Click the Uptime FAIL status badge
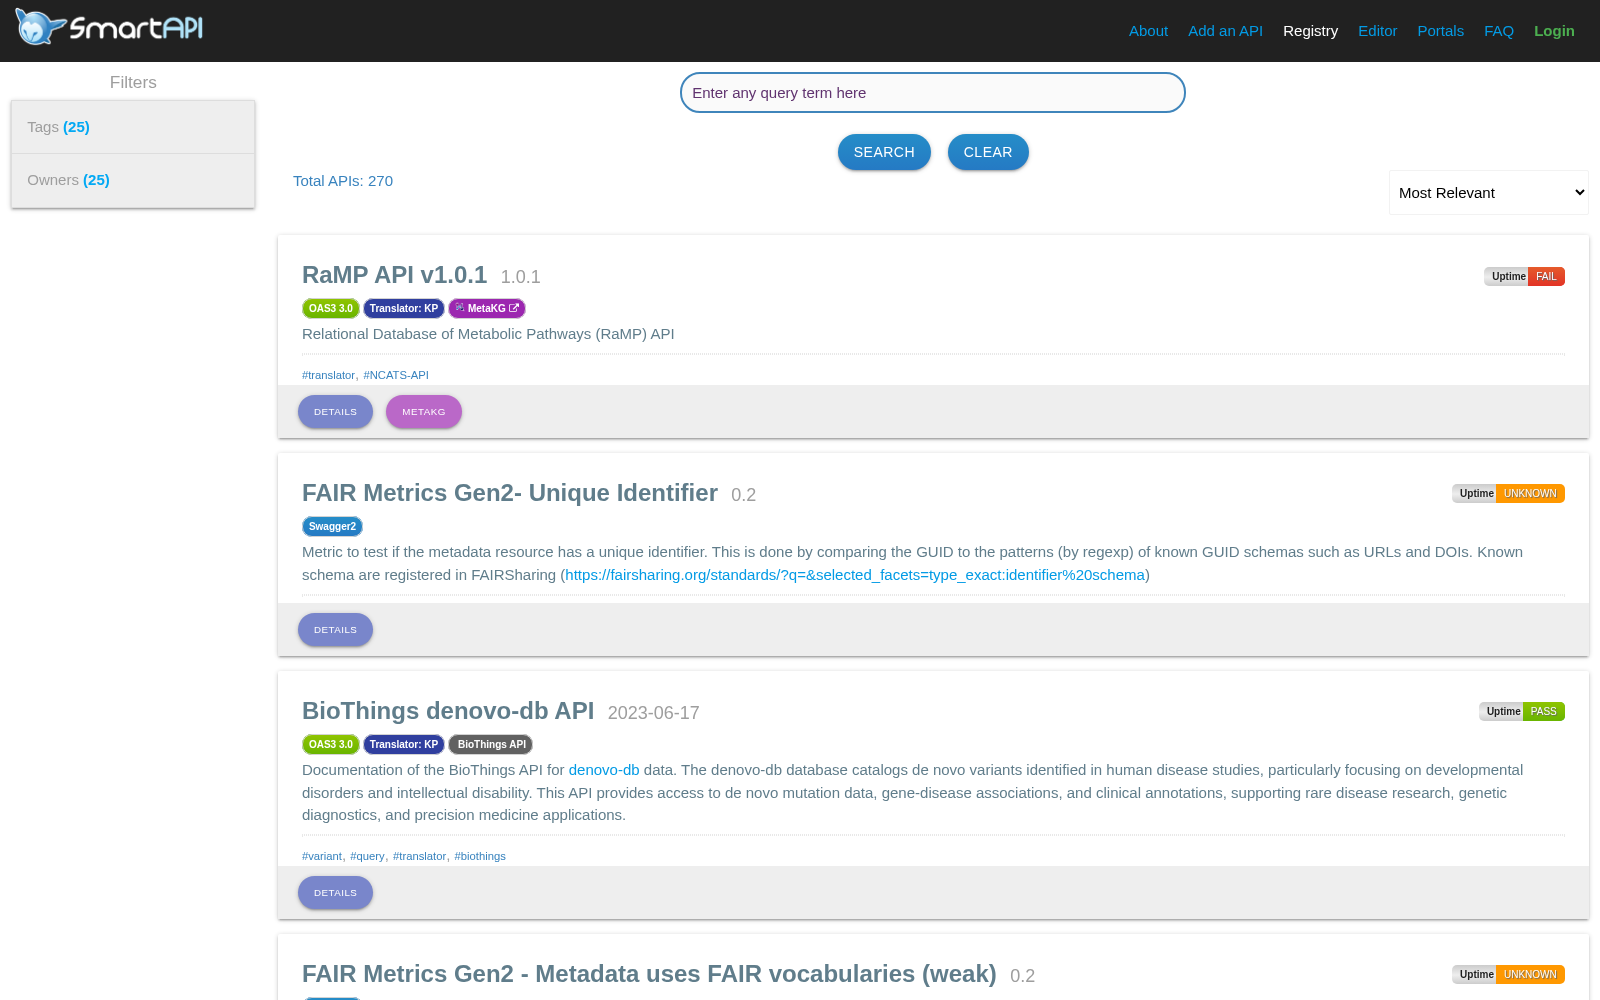The height and width of the screenshot is (1000, 1600). point(1524,276)
